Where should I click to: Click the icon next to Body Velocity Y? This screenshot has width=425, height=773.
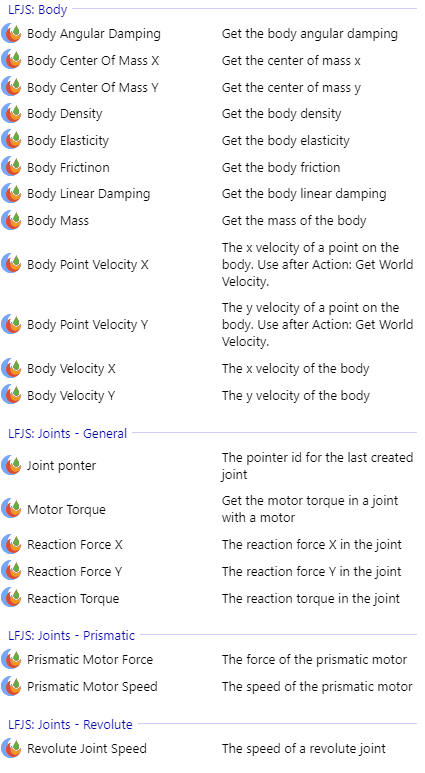pyautogui.click(x=11, y=395)
